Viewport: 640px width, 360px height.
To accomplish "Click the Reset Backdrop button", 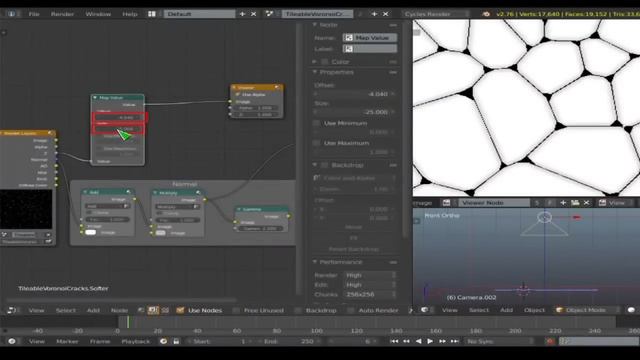I will click(353, 249).
